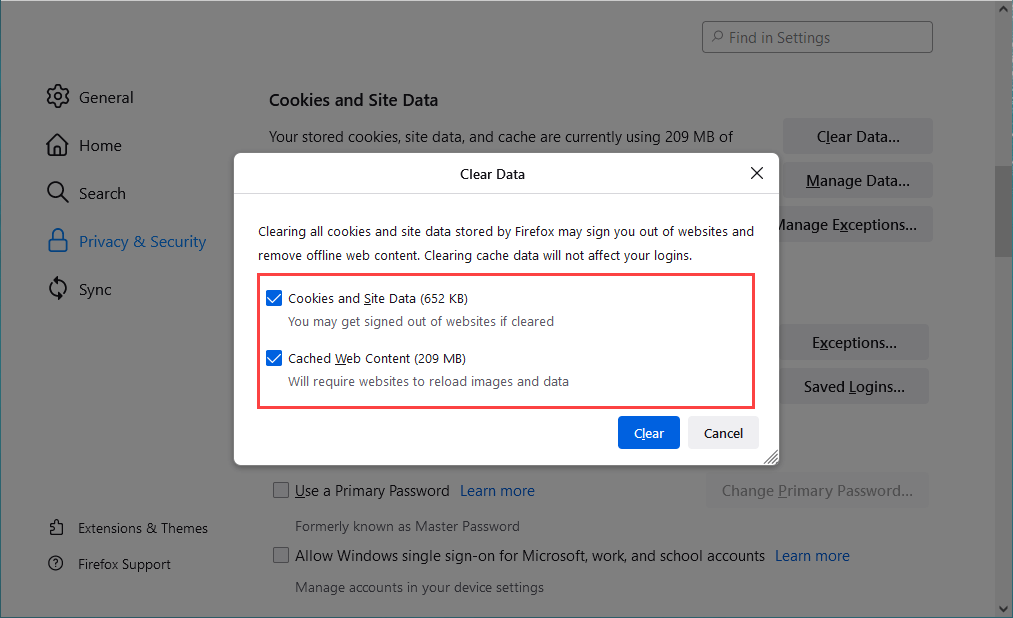Open the Saved Logins button
This screenshot has width=1013, height=618.
pos(853,387)
